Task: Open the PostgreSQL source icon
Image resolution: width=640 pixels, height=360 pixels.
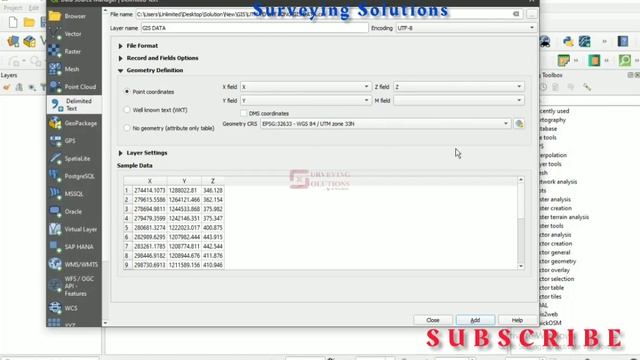Action: 55,176
